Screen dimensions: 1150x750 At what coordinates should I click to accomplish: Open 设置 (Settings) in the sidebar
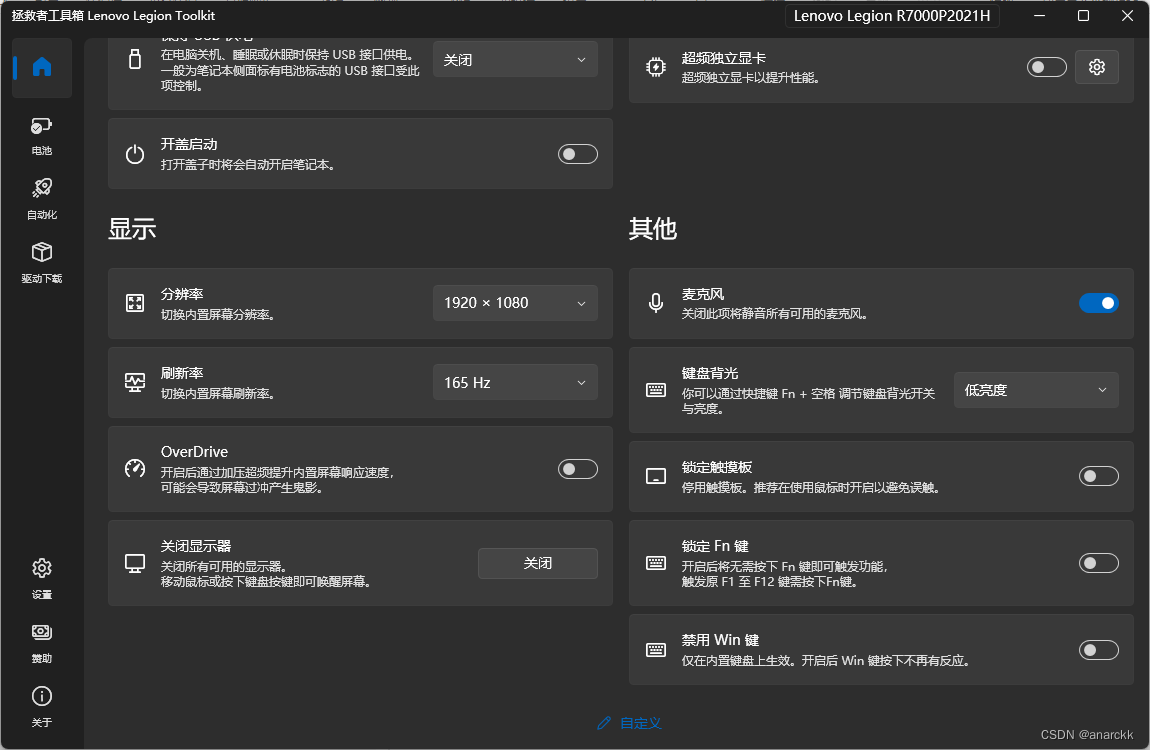pos(42,578)
